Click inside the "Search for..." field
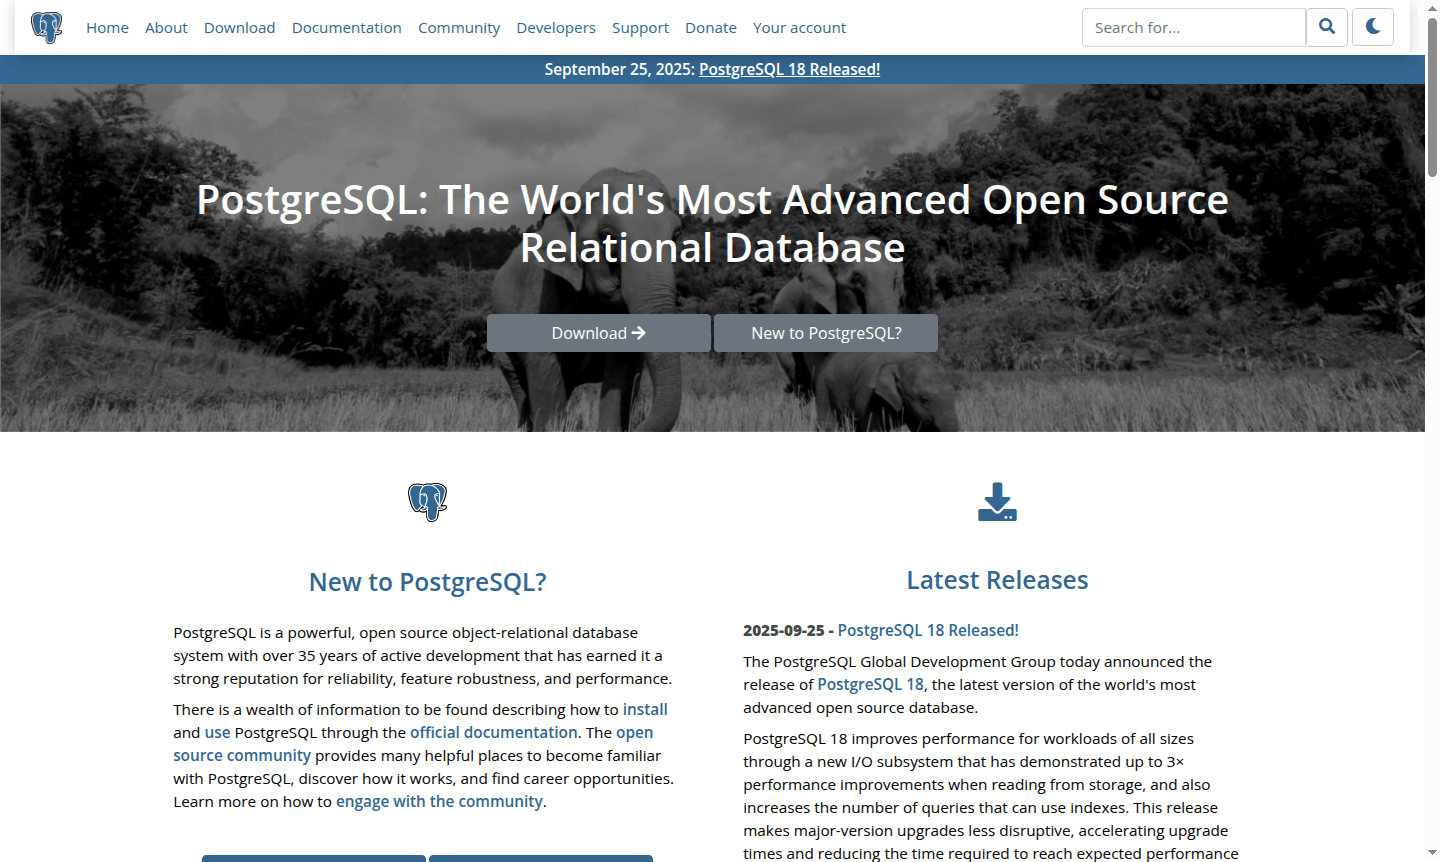This screenshot has width=1440, height=862. coord(1193,27)
